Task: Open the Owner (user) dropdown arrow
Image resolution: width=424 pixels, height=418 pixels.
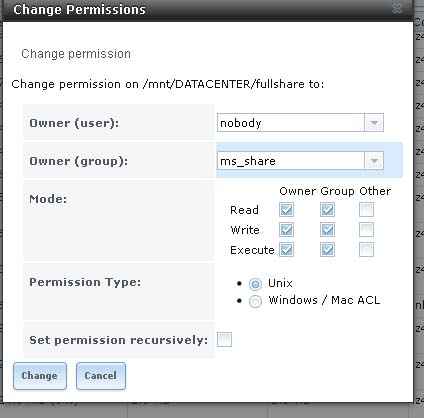Action: pyautogui.click(x=374, y=123)
